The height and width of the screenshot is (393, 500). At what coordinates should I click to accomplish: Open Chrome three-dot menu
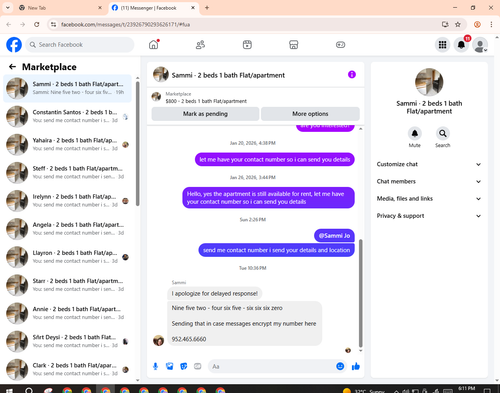(491, 24)
